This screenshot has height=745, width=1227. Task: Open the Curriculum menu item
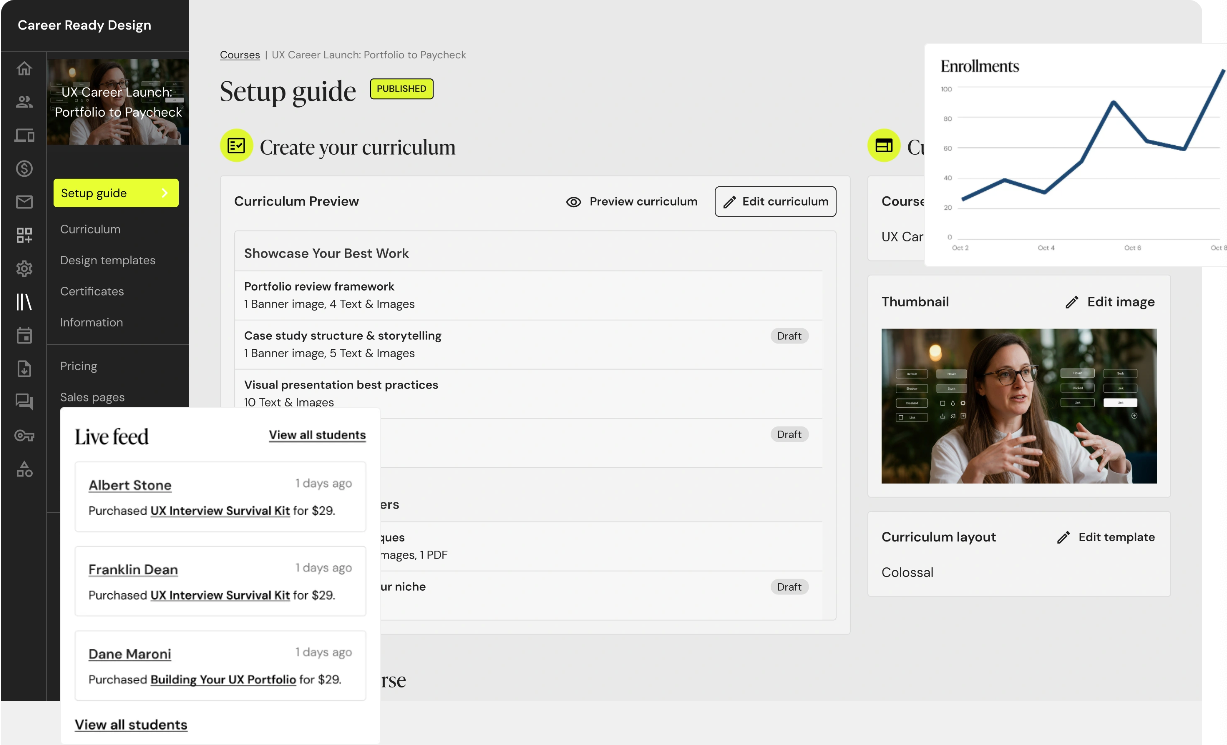coord(90,229)
